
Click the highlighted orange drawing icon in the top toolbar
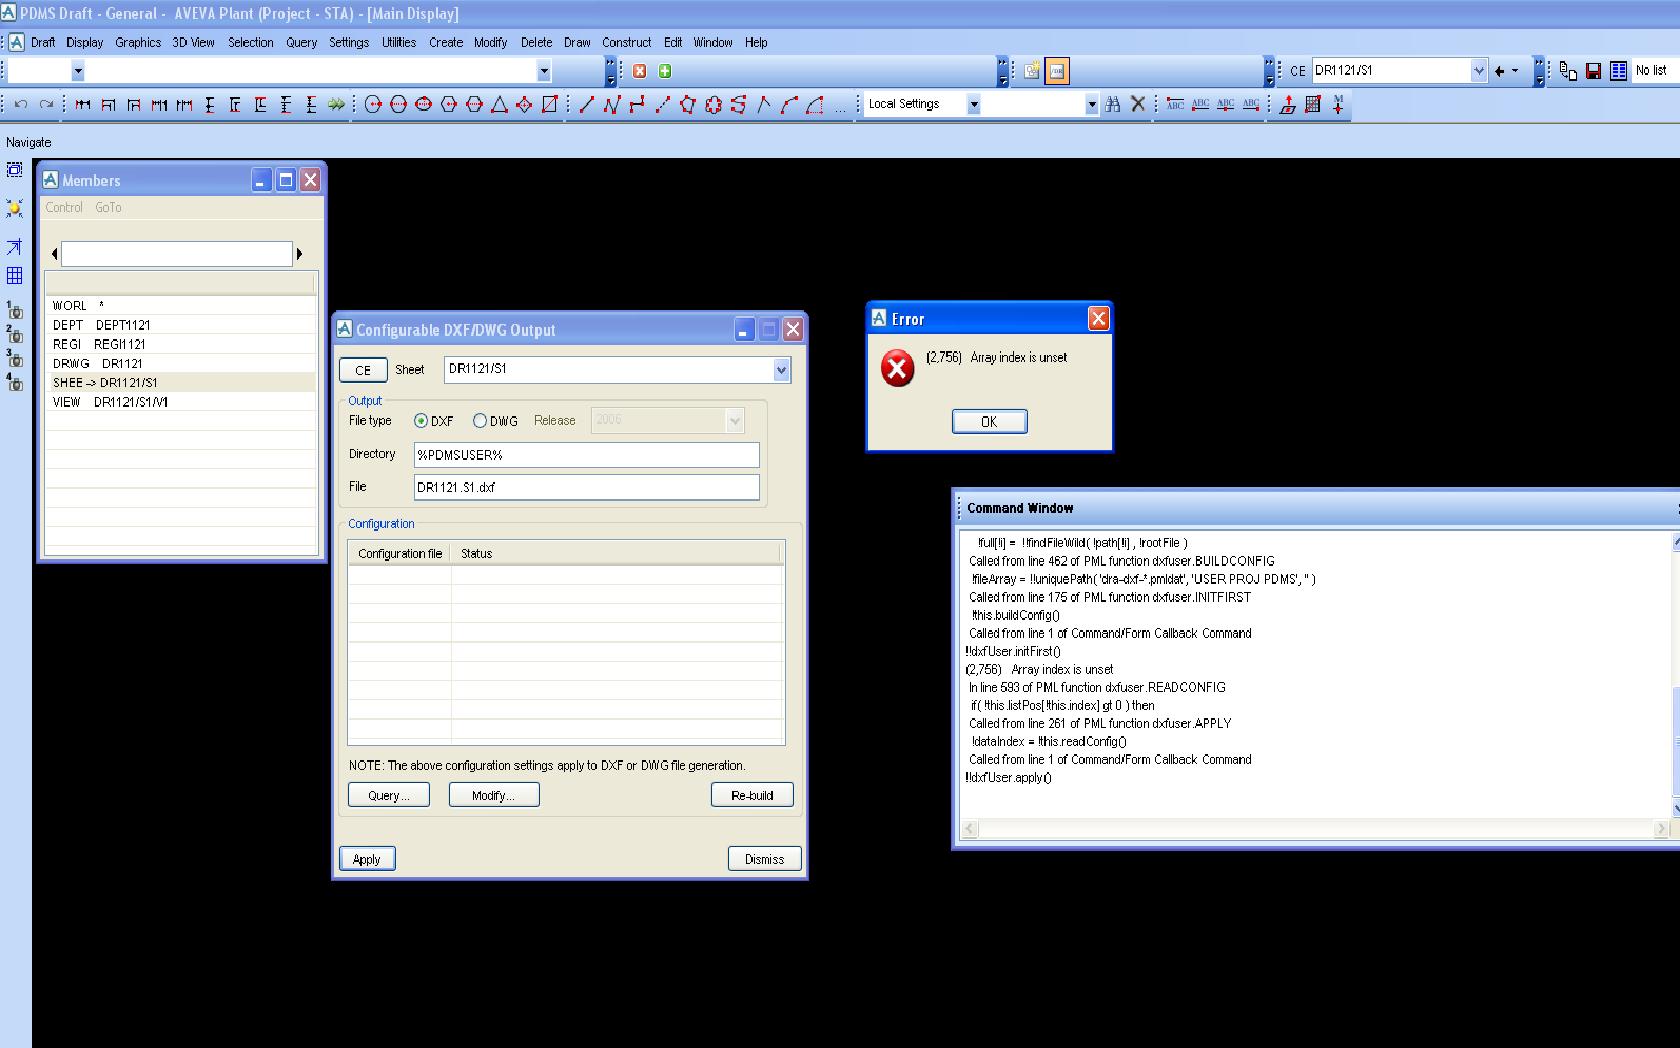1057,71
